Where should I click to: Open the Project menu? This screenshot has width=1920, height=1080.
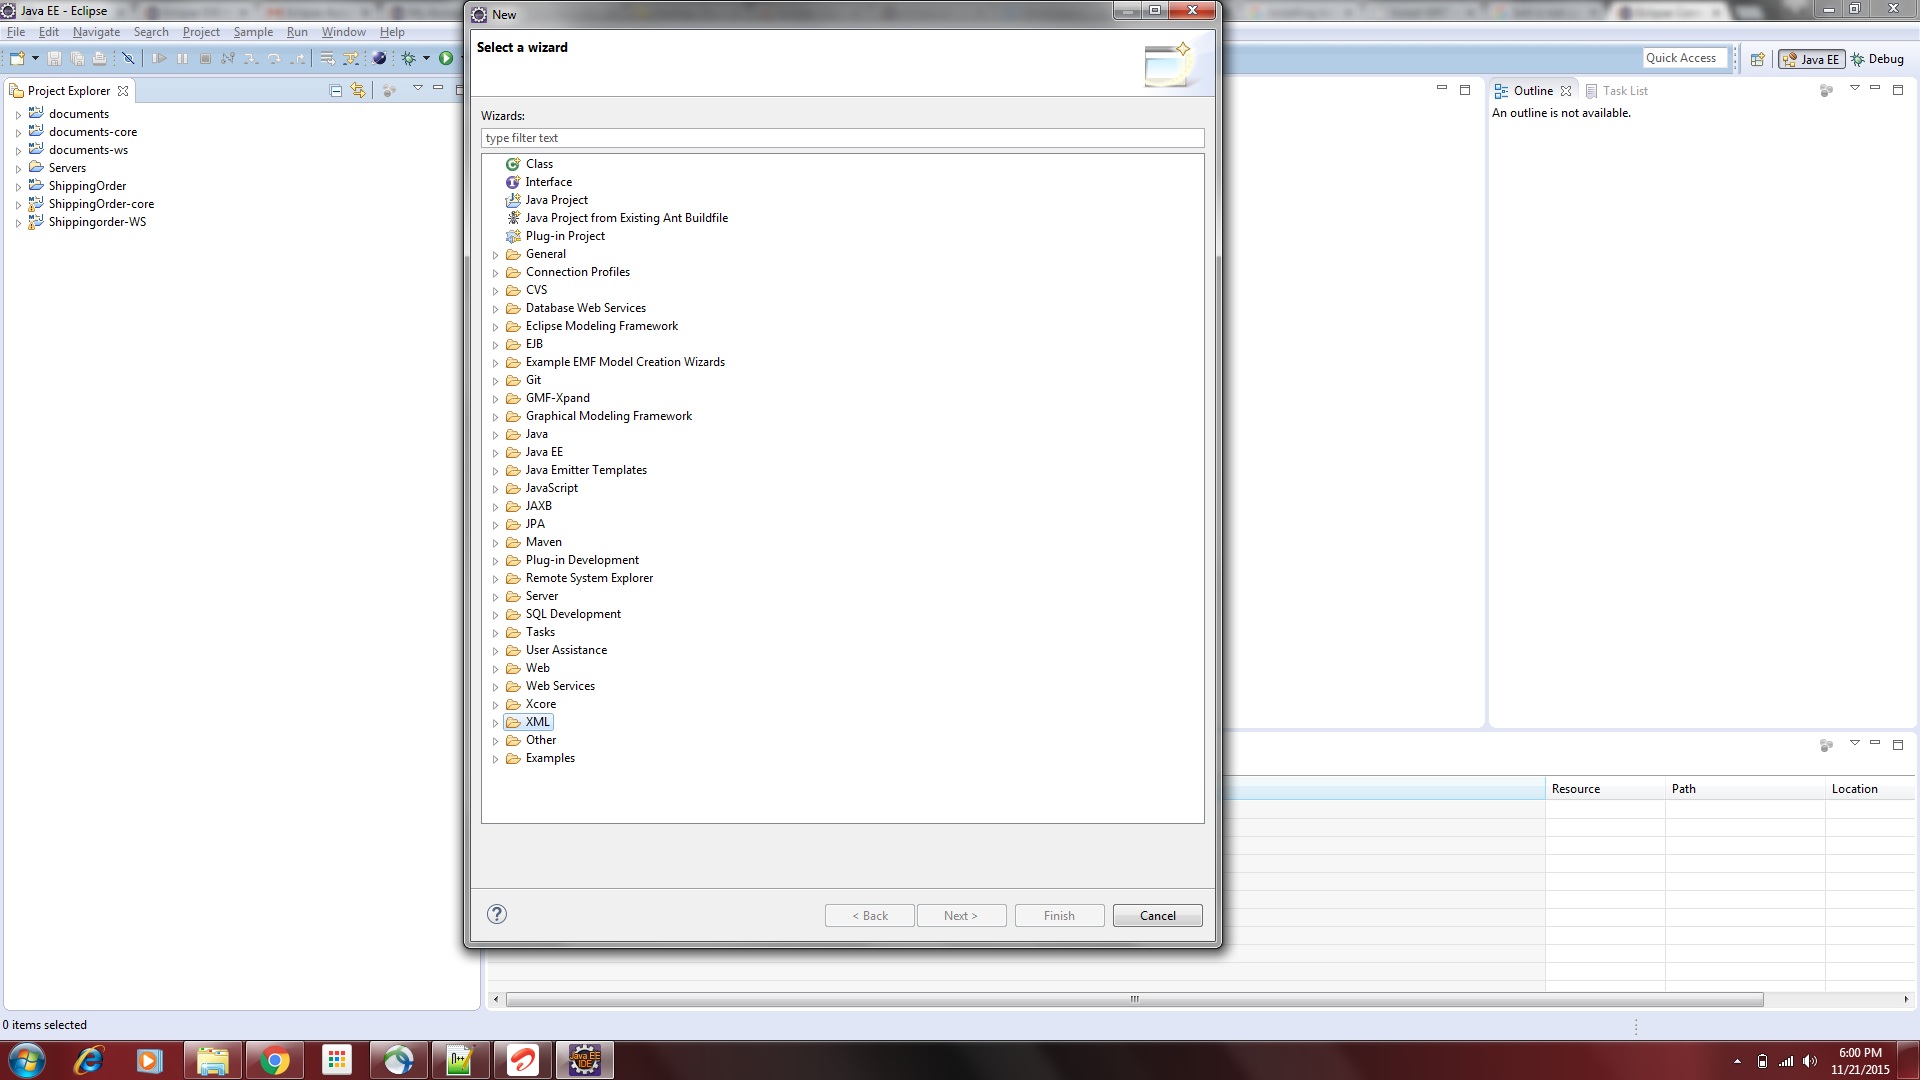coord(201,32)
